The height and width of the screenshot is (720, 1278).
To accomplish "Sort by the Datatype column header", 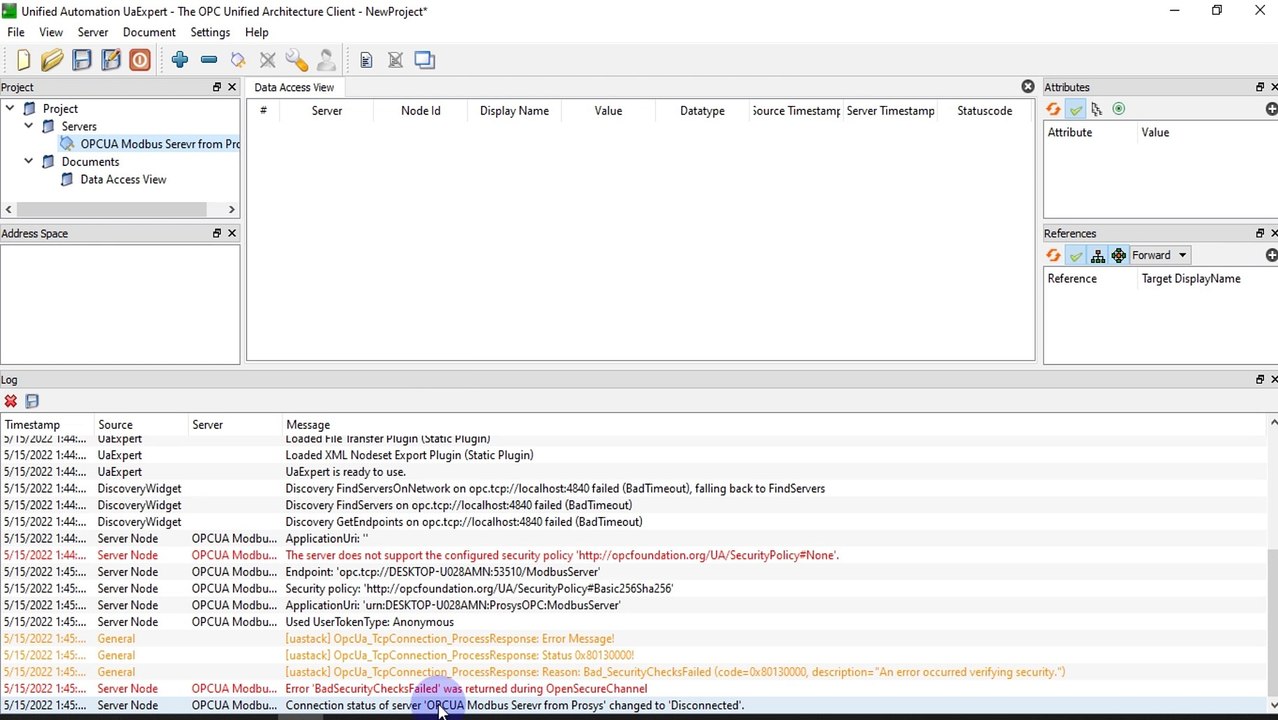I will coord(702,111).
